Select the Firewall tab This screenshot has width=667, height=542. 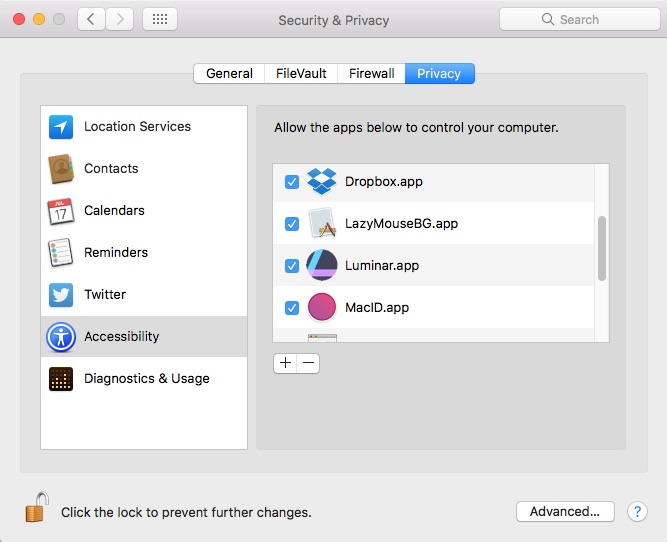click(x=371, y=74)
